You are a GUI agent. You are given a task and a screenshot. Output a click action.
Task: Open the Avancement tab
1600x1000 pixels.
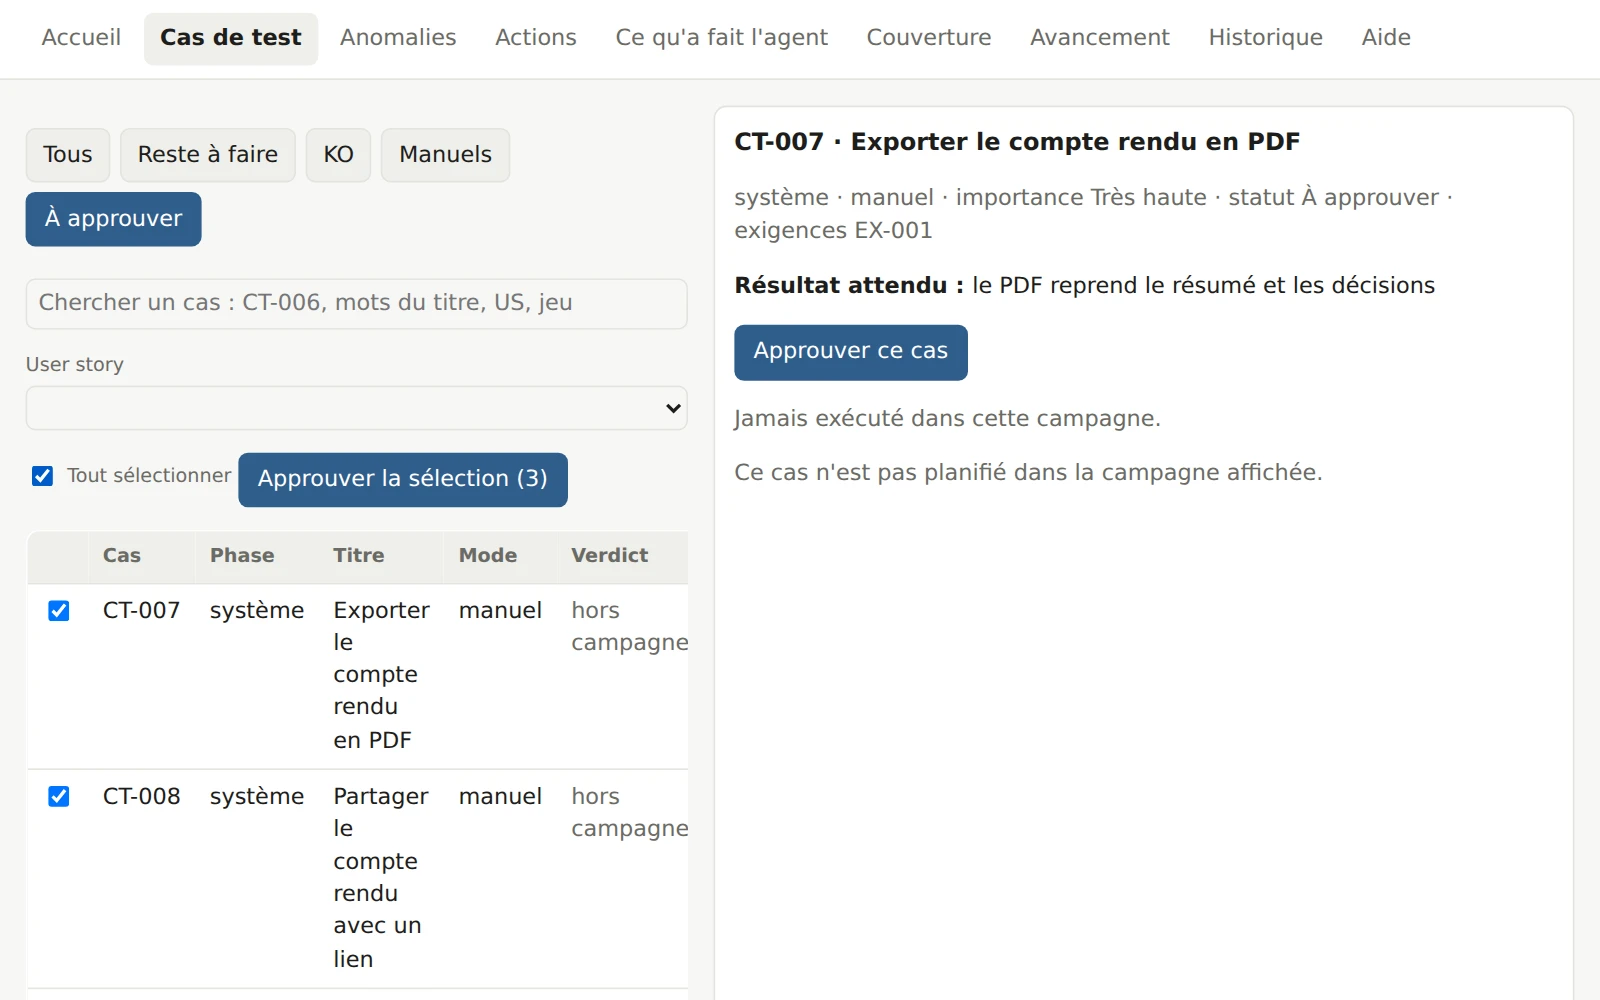point(1100,38)
